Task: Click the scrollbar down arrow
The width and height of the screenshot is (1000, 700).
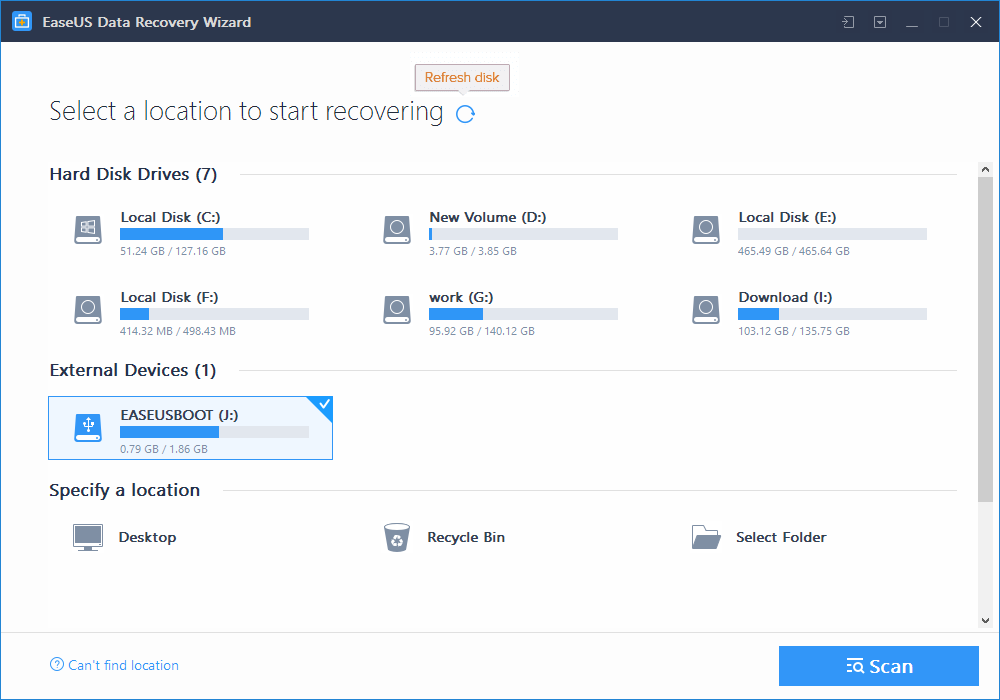Action: pyautogui.click(x=985, y=620)
